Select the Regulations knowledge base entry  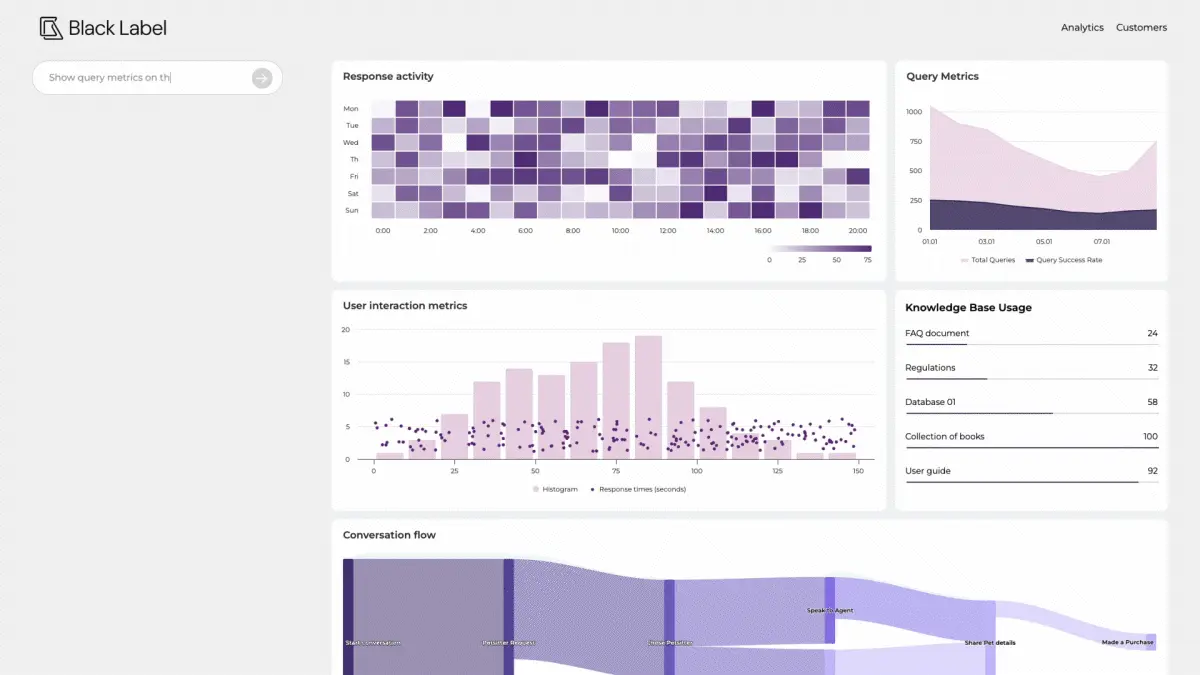click(x=1030, y=368)
